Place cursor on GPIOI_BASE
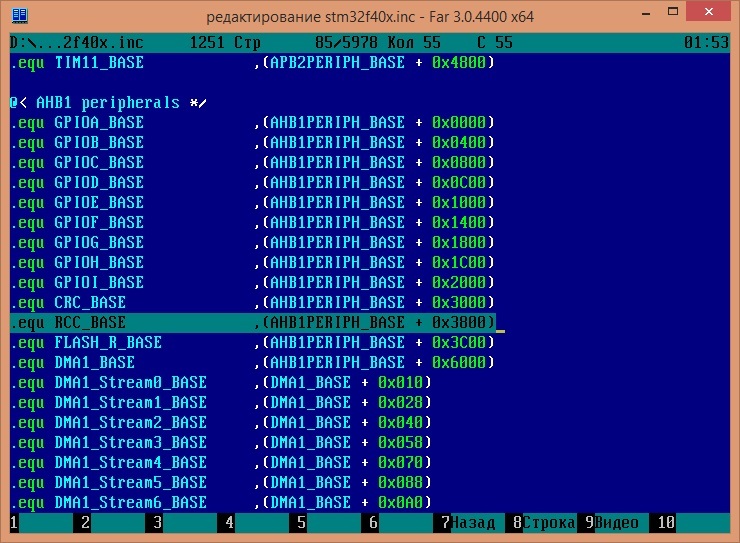The image size is (740, 543). (x=99, y=283)
